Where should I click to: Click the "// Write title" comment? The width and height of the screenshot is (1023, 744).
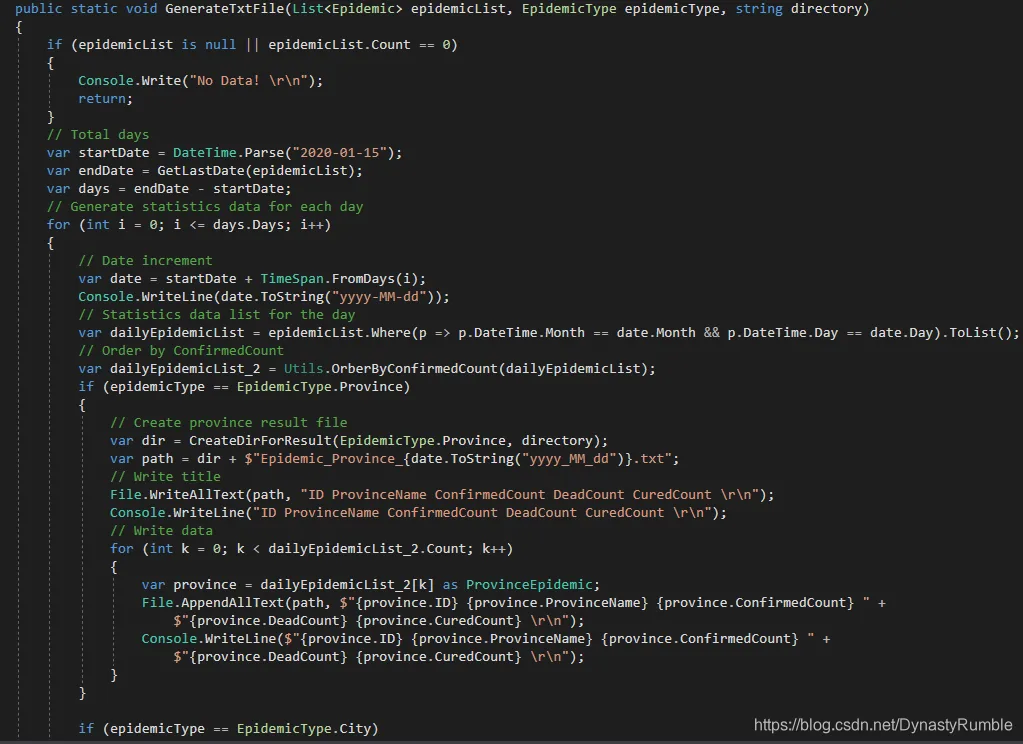point(165,476)
